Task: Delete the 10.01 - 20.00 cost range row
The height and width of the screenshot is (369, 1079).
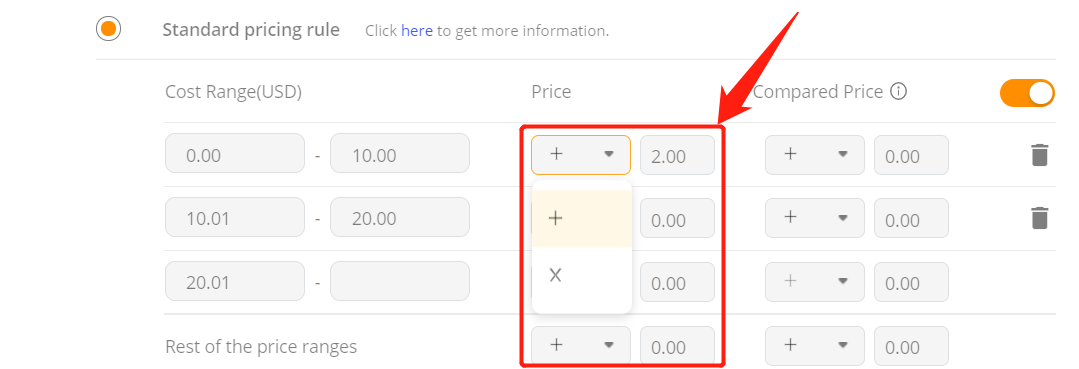Action: pyautogui.click(x=1039, y=218)
